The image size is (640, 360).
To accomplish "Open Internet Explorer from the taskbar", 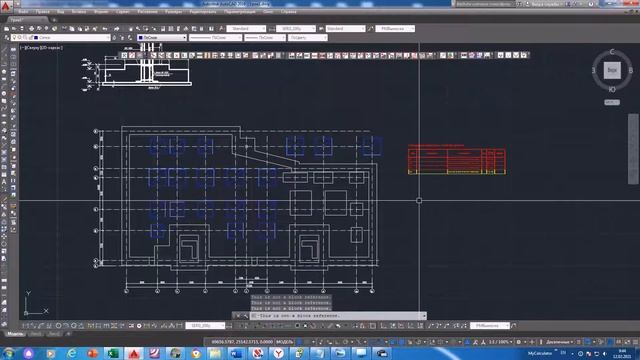I will click(x=71, y=353).
